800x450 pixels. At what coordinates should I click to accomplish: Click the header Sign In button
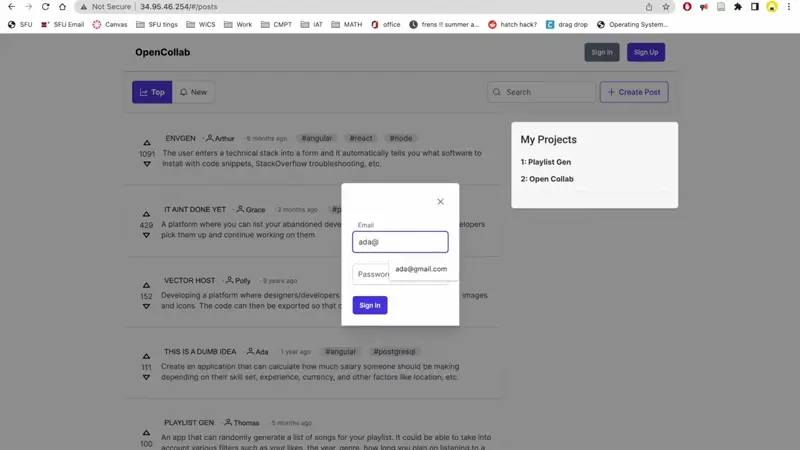(x=602, y=52)
